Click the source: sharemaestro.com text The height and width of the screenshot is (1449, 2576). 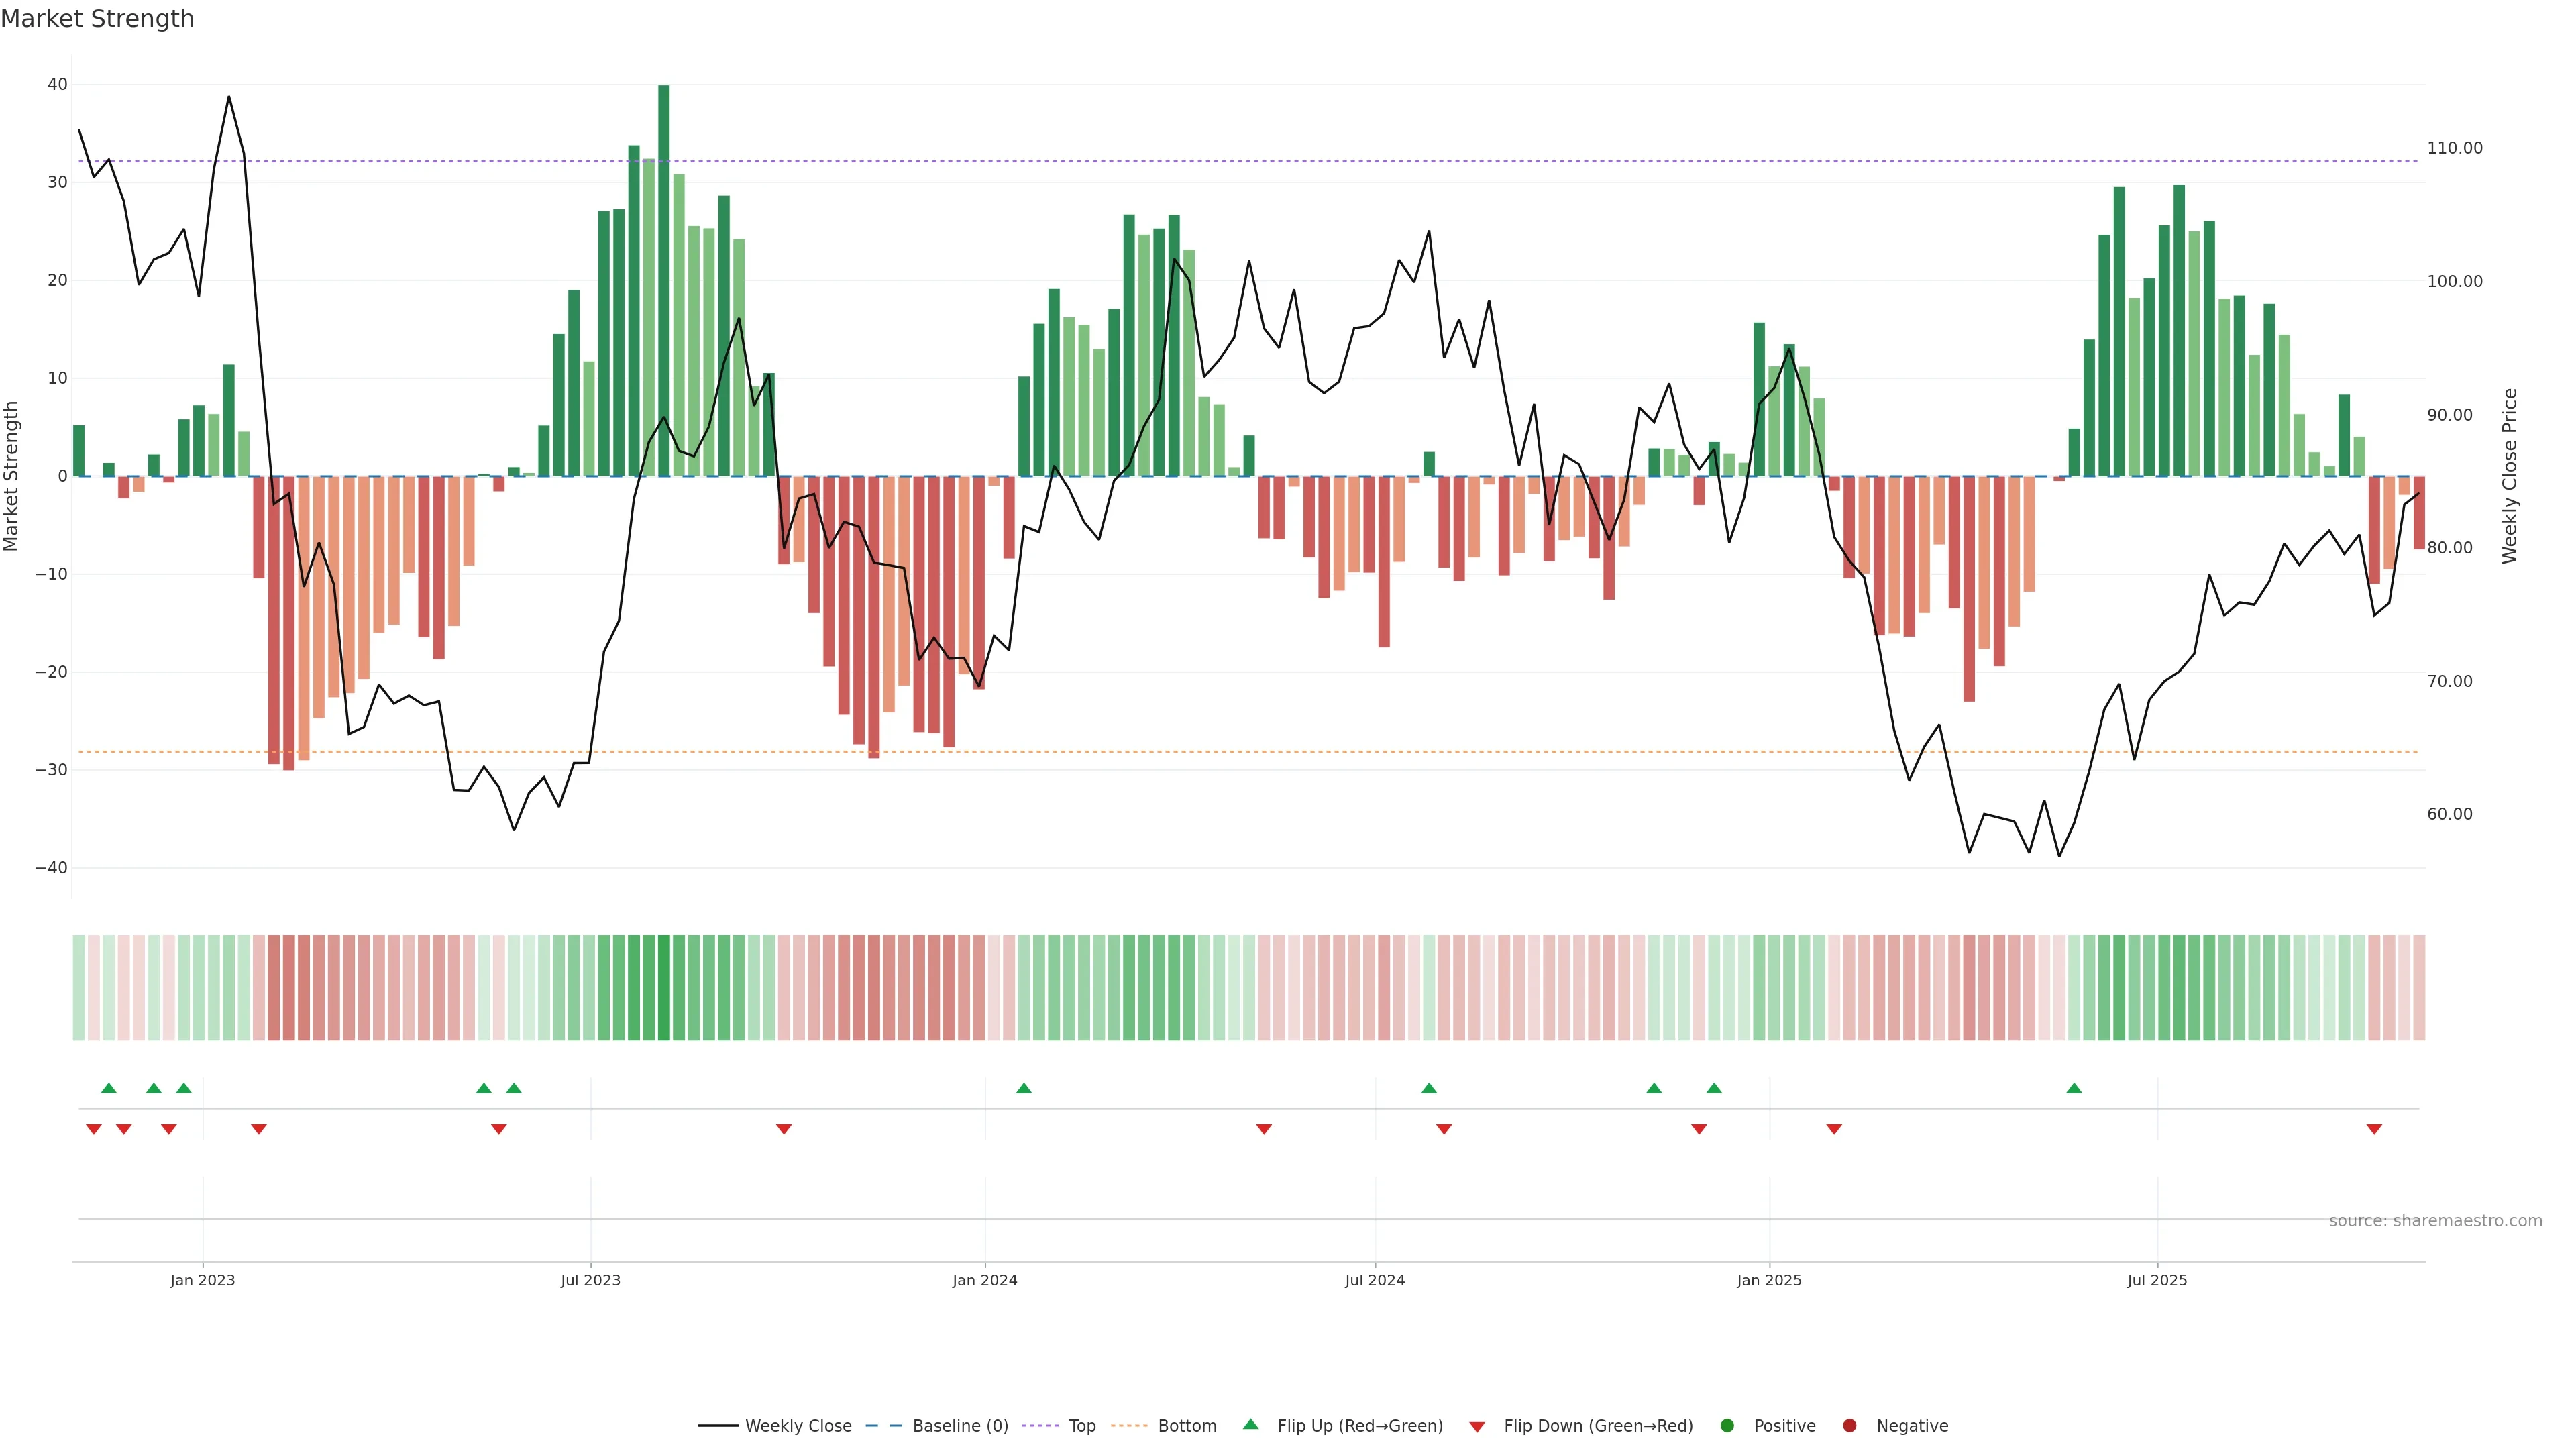coord(2435,1221)
